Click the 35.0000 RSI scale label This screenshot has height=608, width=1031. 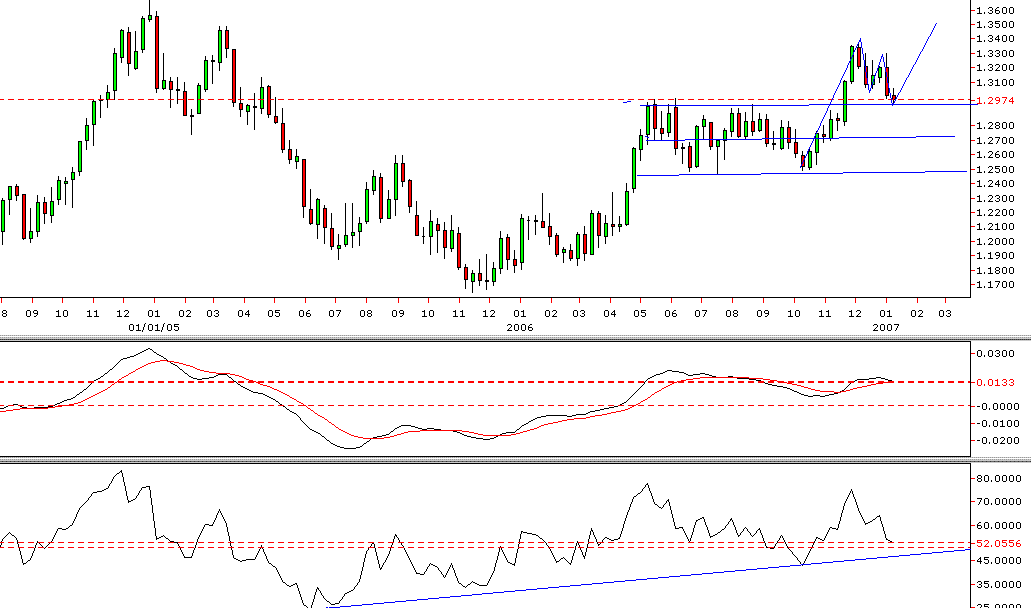(999, 584)
